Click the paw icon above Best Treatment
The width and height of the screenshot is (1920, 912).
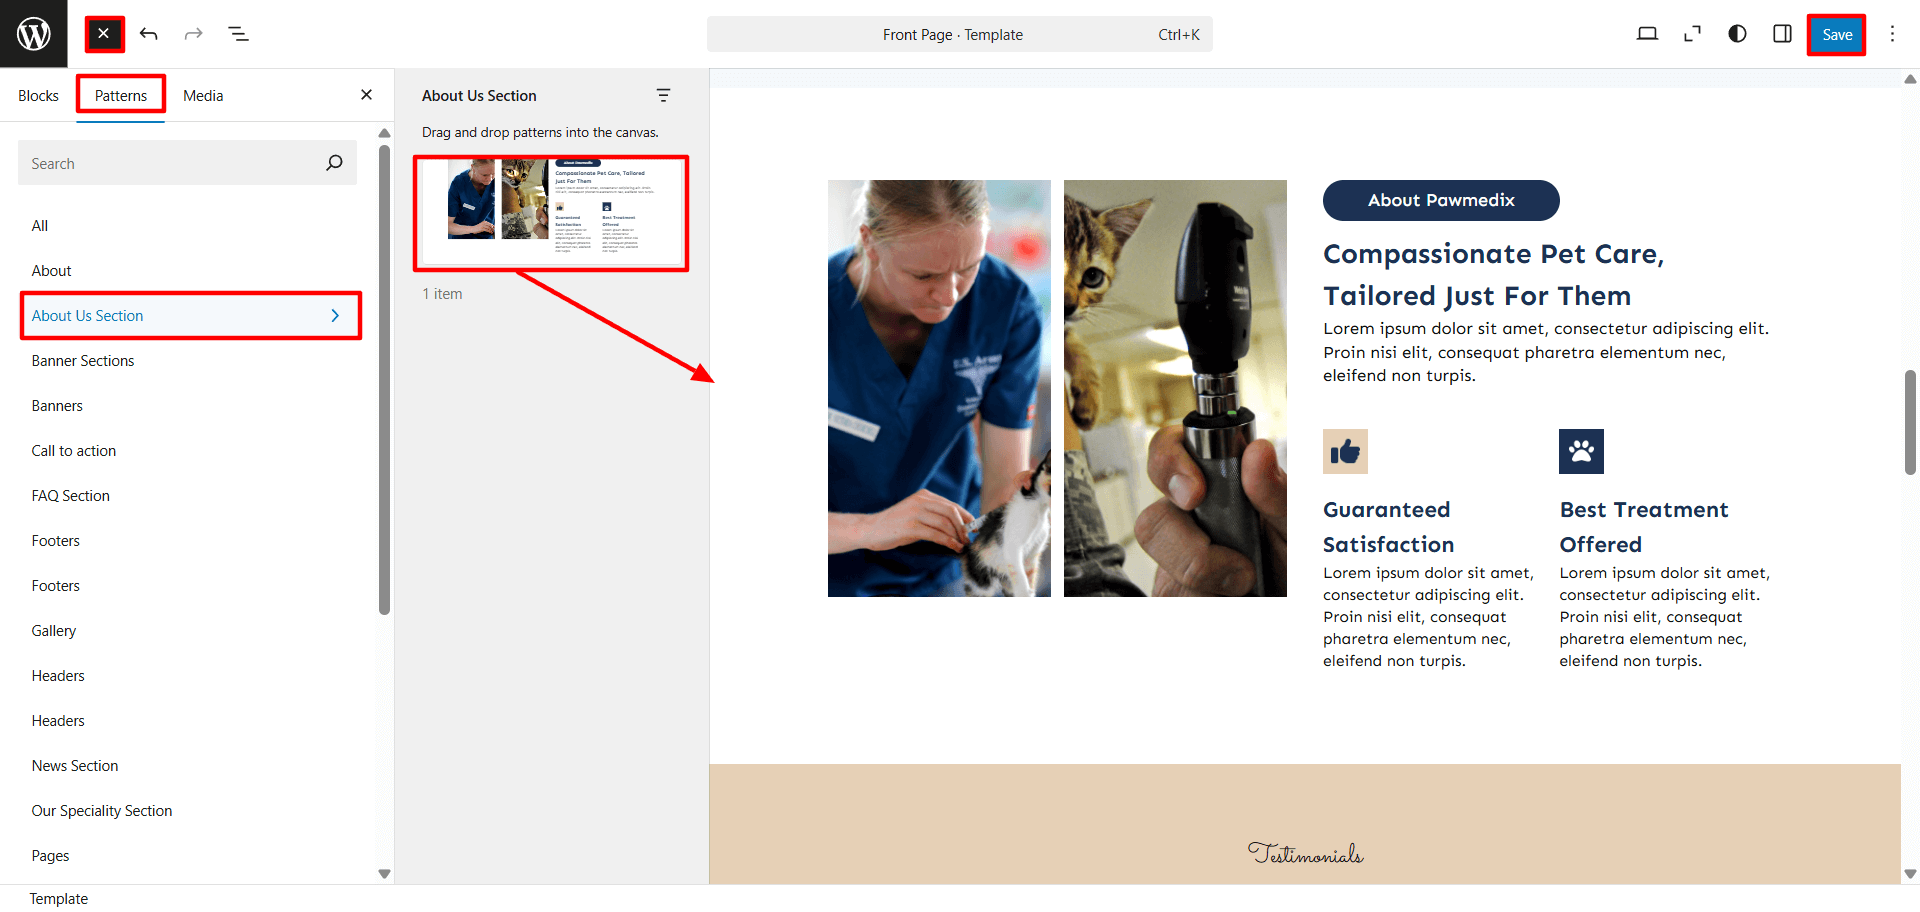point(1581,451)
